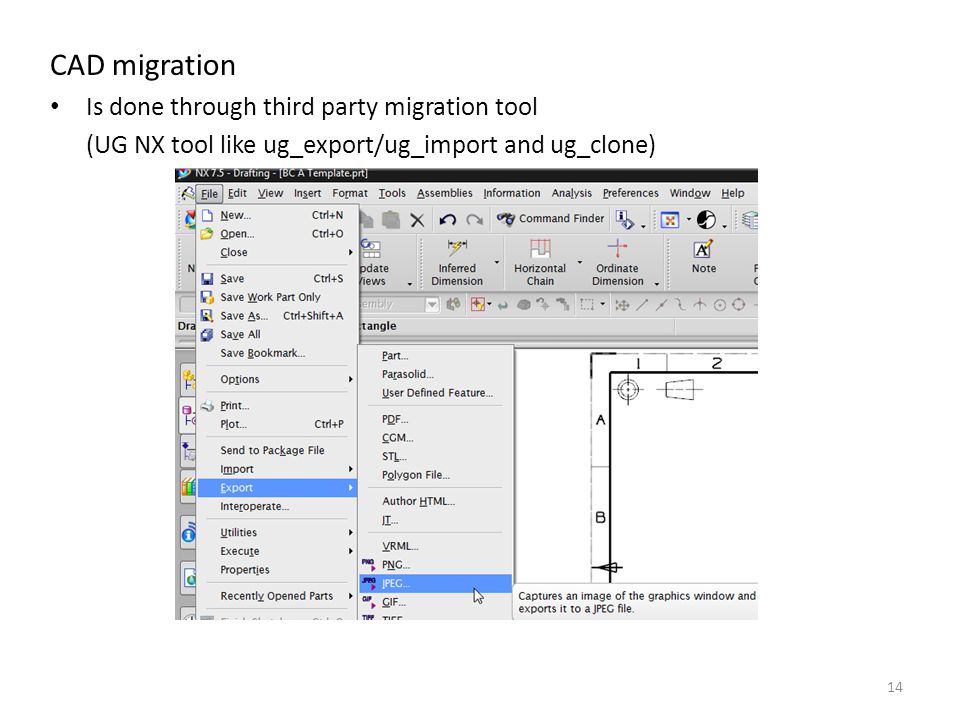This screenshot has height=720, width=960.
Task: Export as VRML...
Action: coord(400,546)
